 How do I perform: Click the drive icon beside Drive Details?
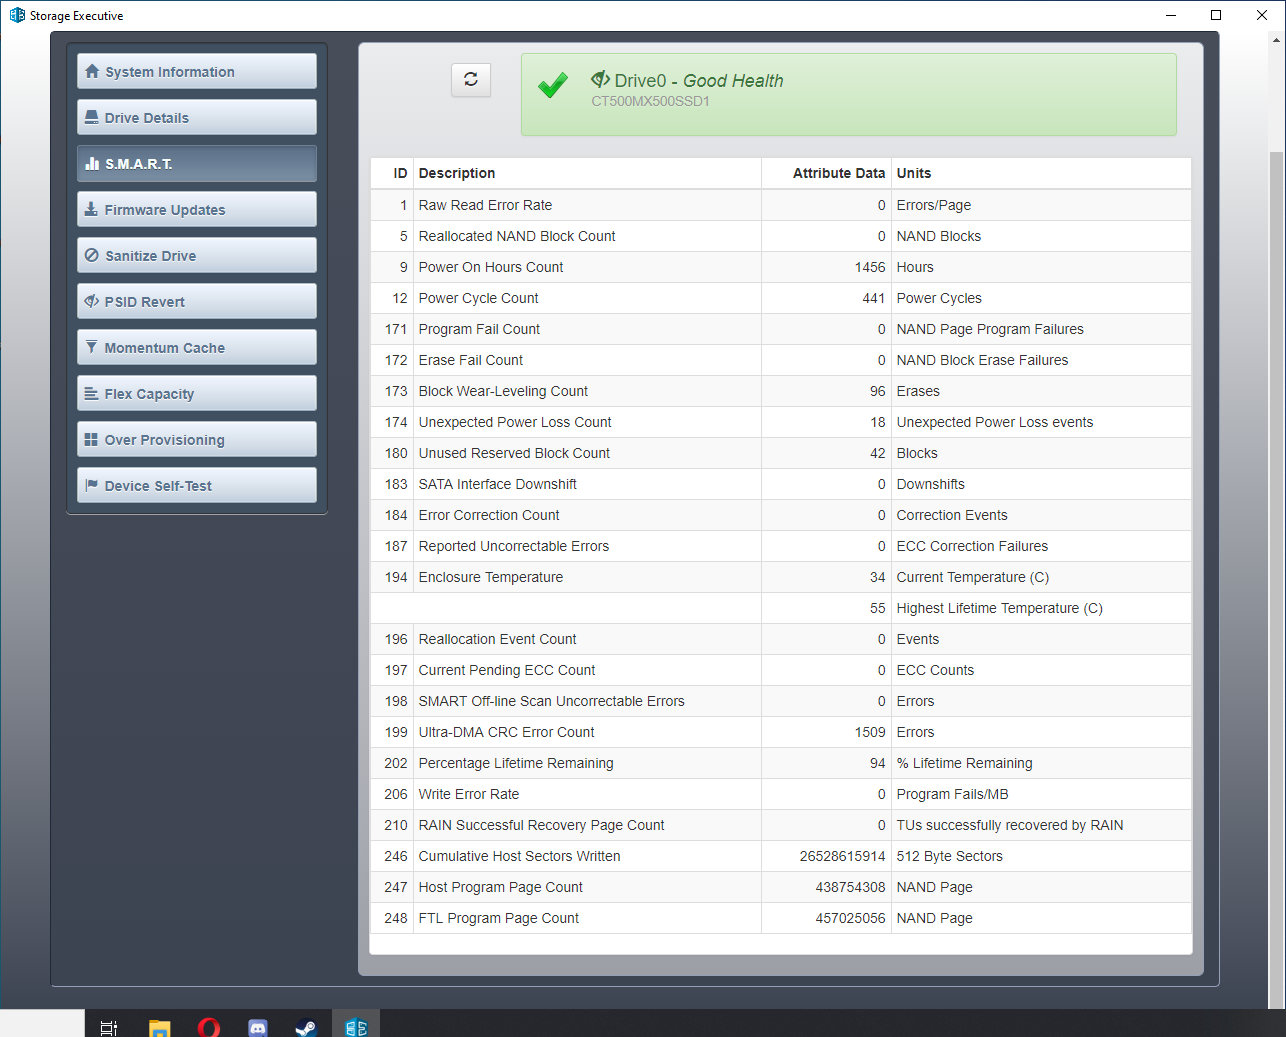tap(92, 117)
